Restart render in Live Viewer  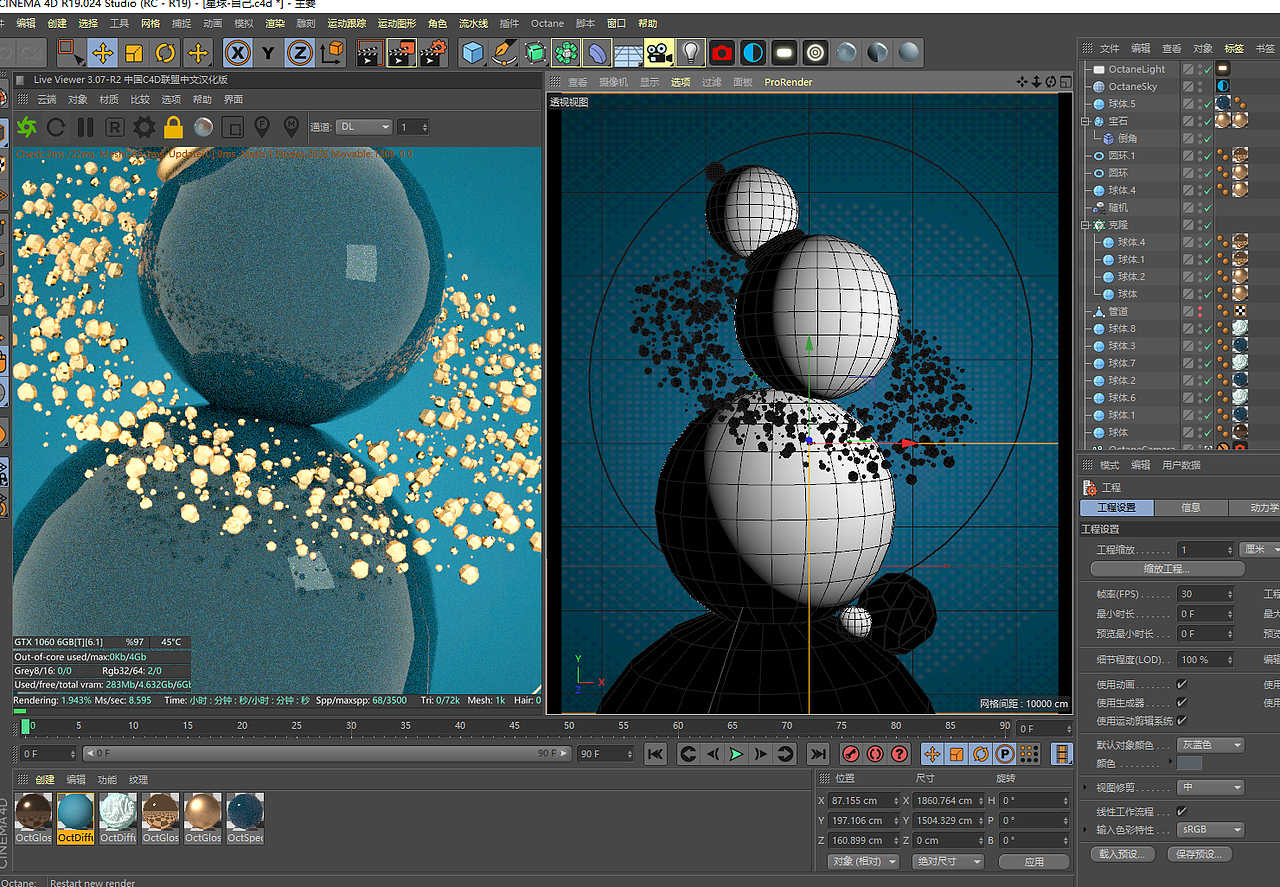(56, 127)
